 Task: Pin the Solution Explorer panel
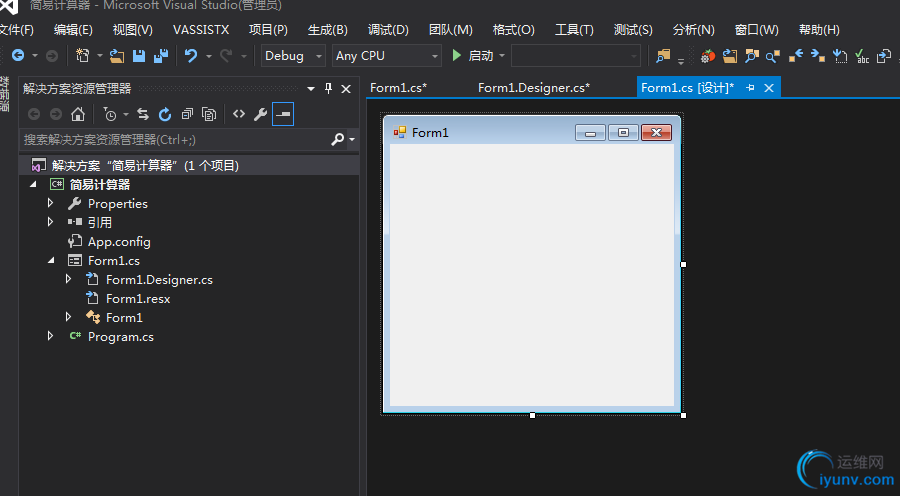(328, 88)
